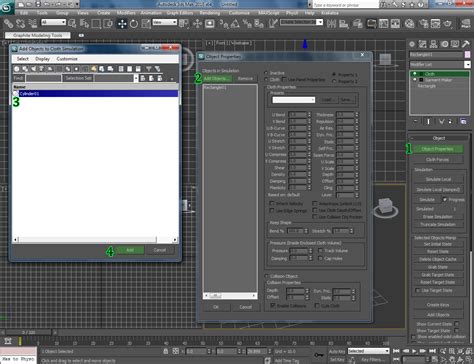474x364 pixels.
Task: Click the Find field in Add Objects dialog
Action: pos(43,78)
